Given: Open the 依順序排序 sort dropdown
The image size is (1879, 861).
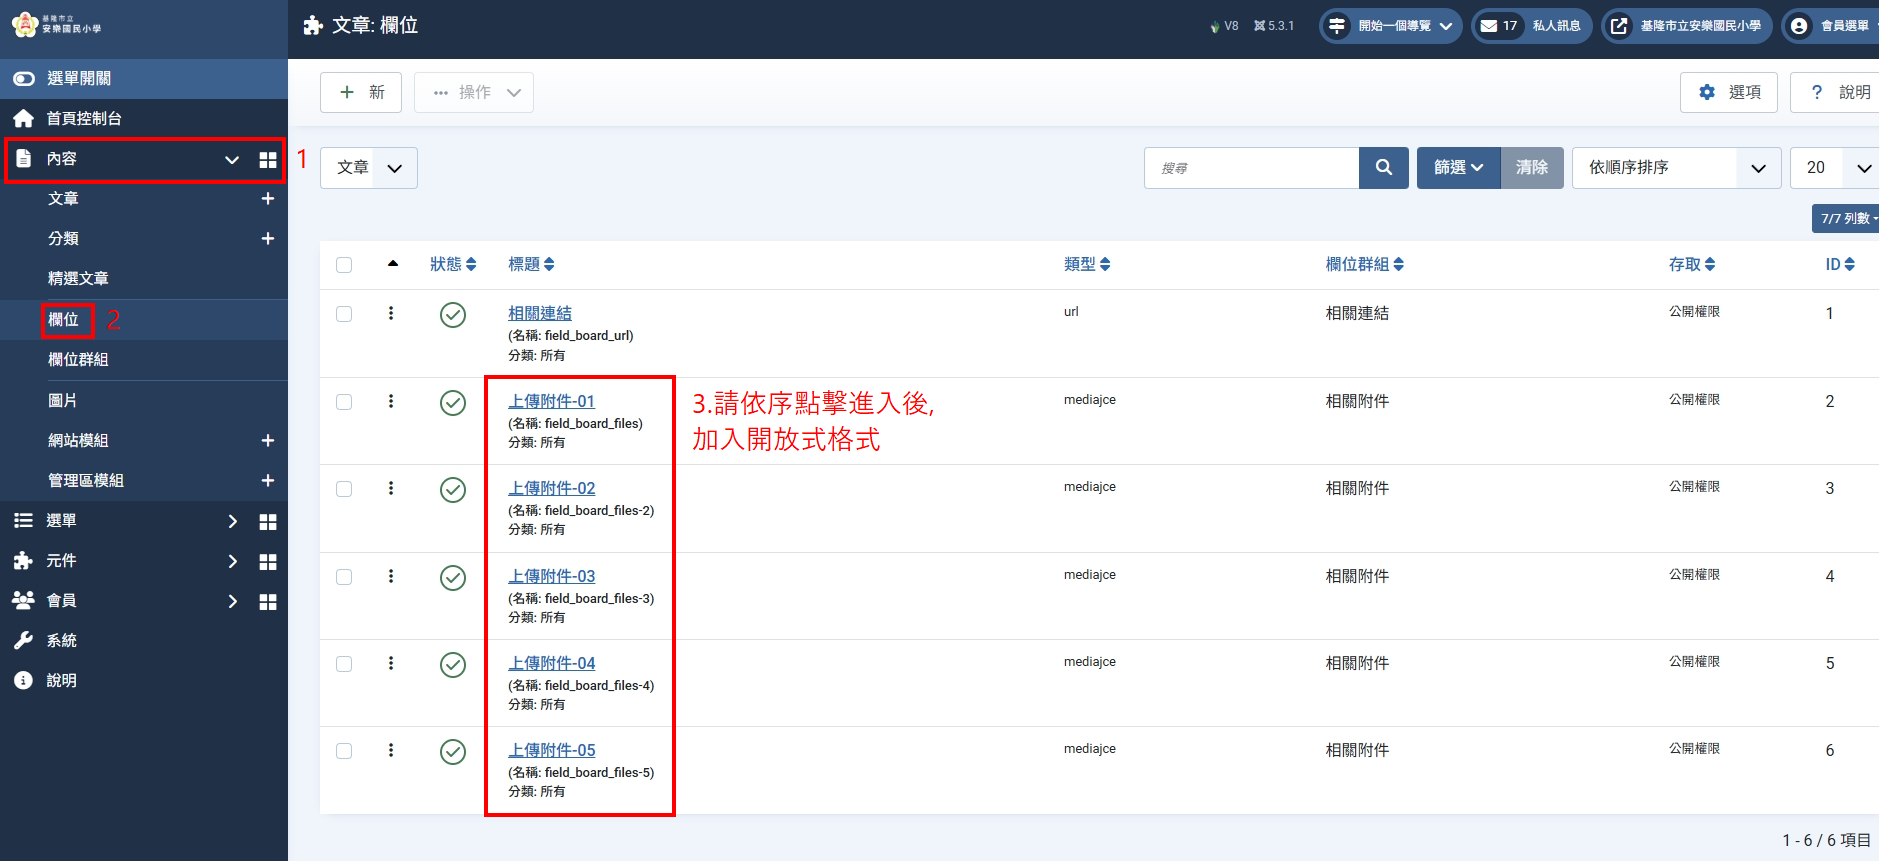Looking at the screenshot, I should pyautogui.click(x=1676, y=168).
